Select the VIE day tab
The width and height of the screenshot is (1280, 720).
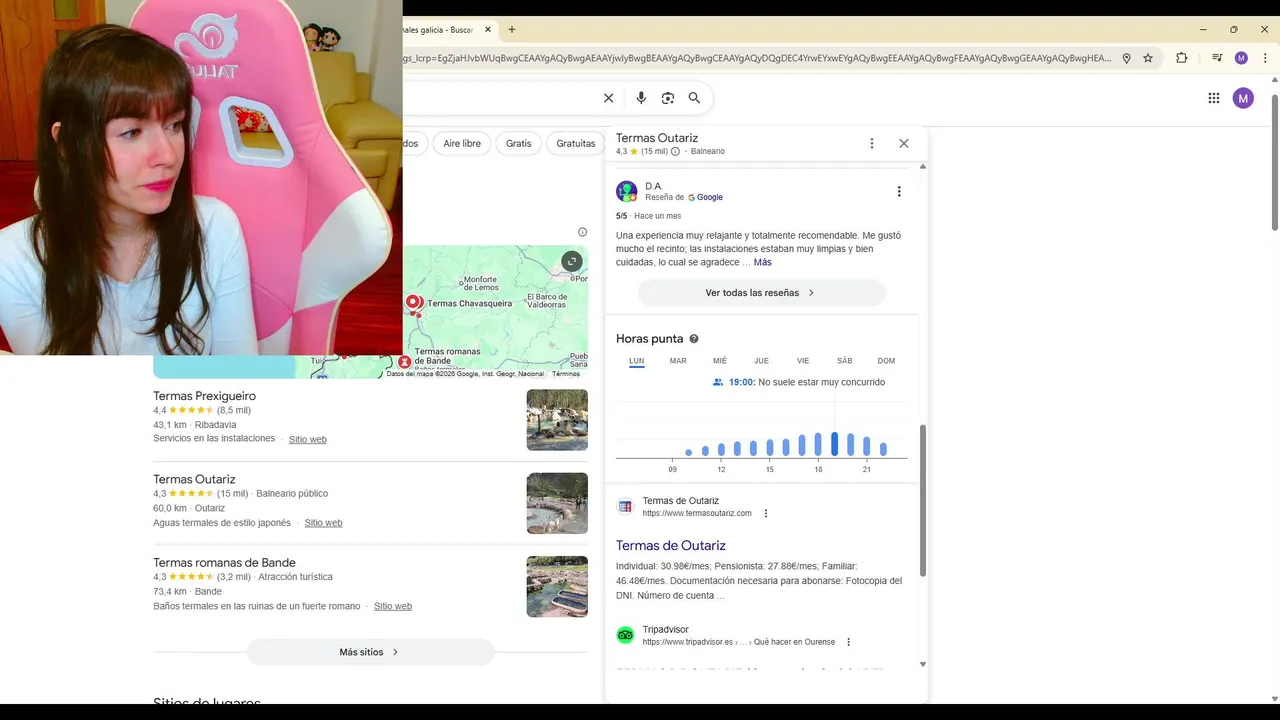pos(803,361)
